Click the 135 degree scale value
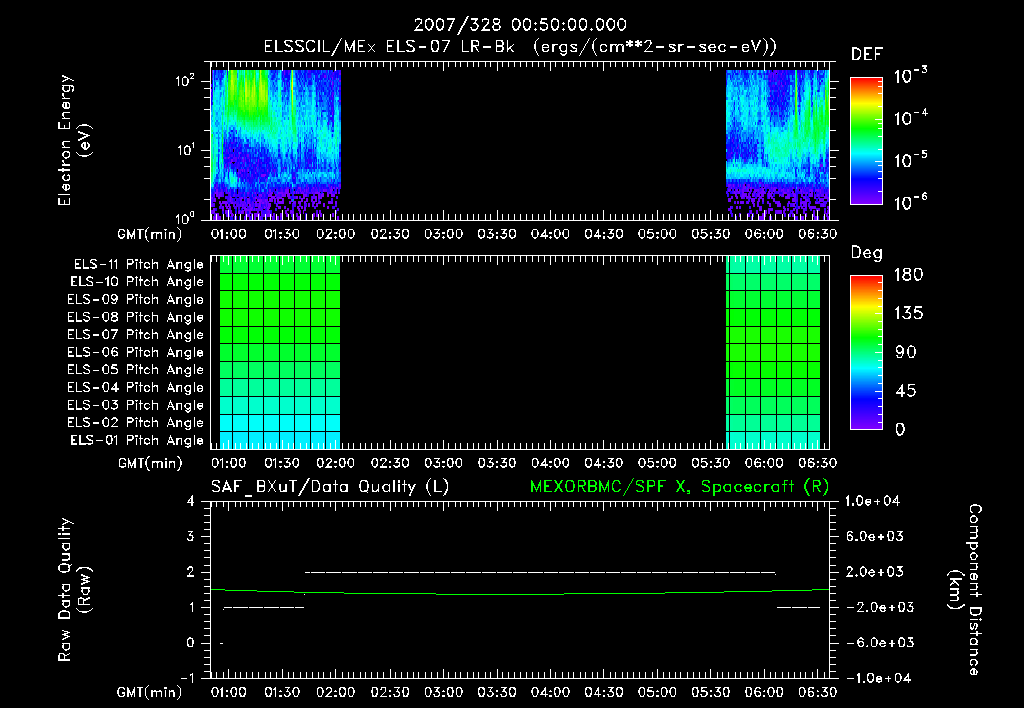Image resolution: width=1024 pixels, height=708 pixels. point(908,314)
